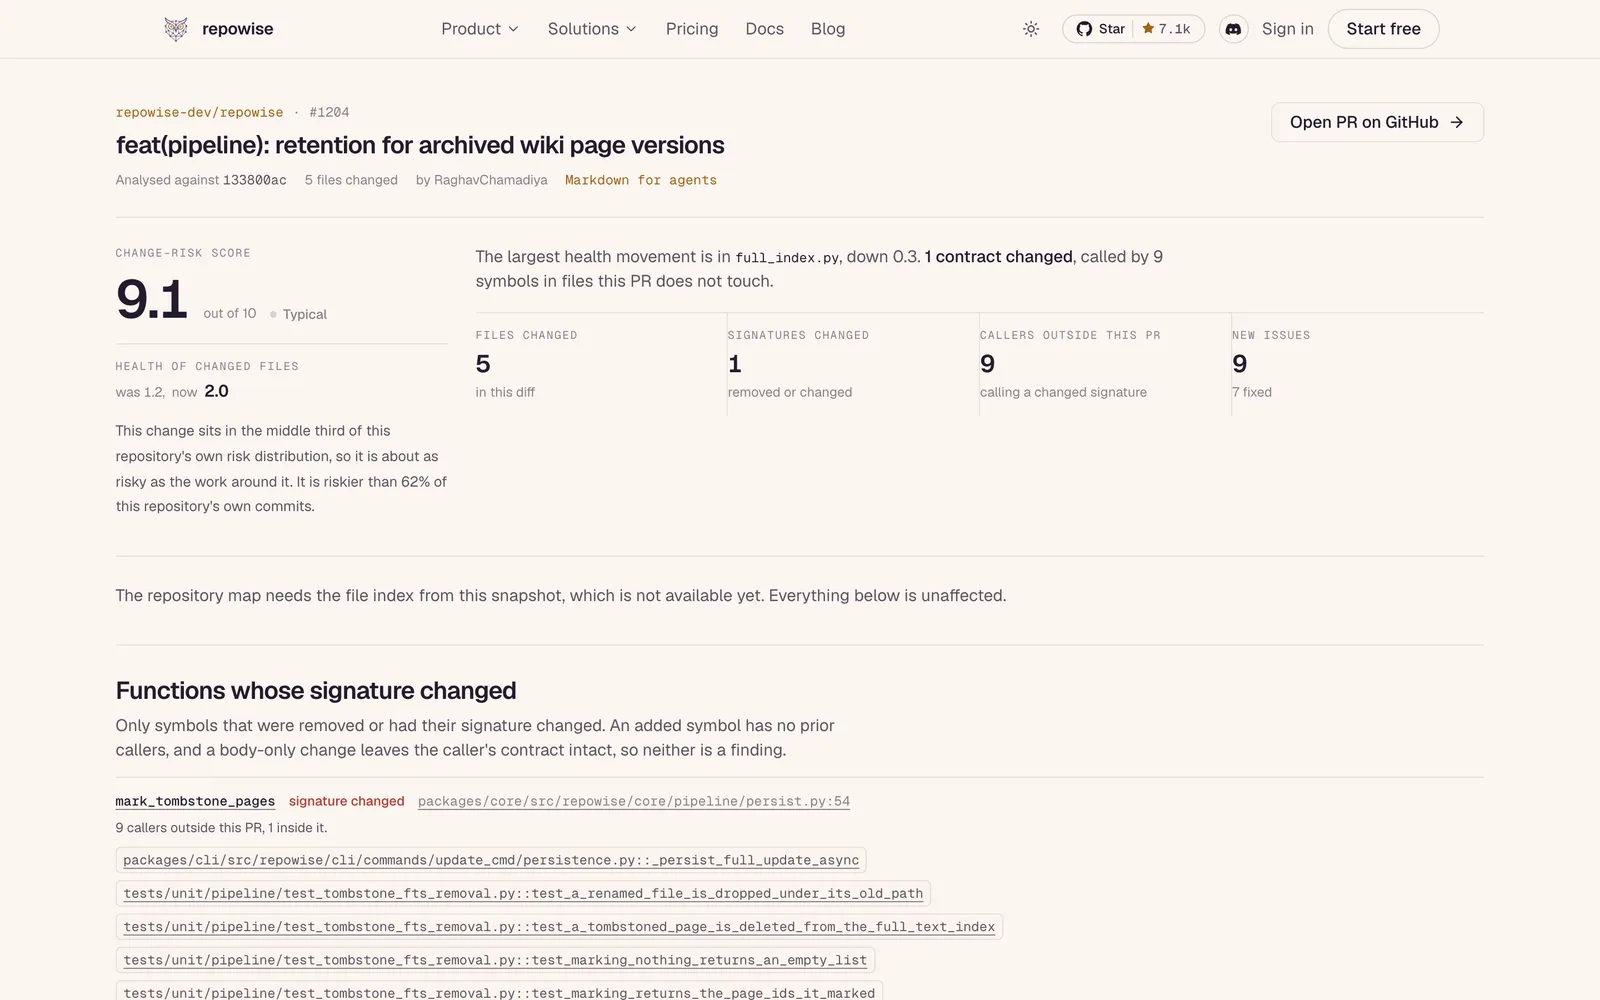Screen dimensions: 1600x1000
Task: Toggle the light/dark theme sun icon
Action: (x=1031, y=29)
